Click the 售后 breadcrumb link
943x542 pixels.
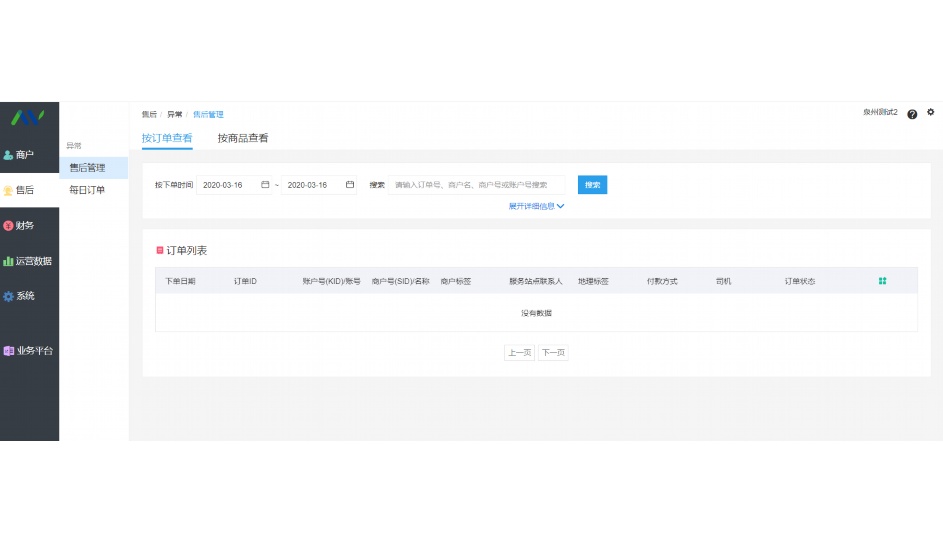pos(149,115)
